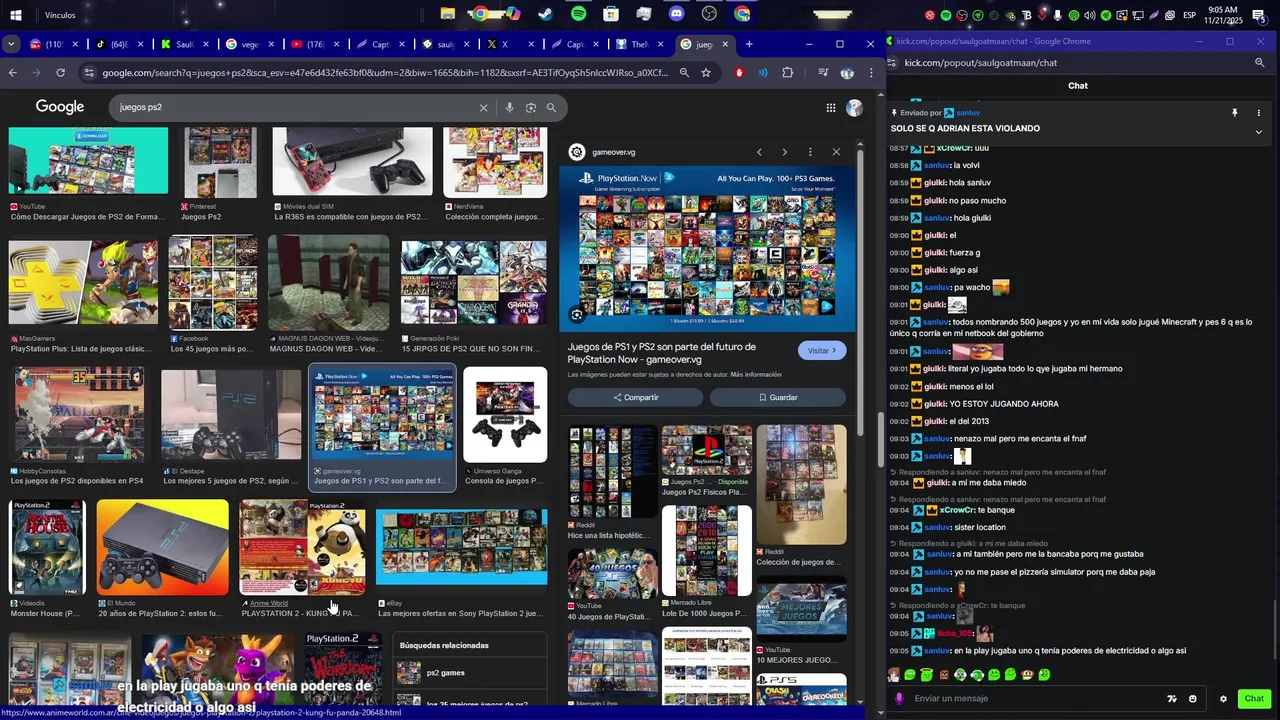The image size is (1280, 720).
Task: Expand the pinned chat message chevron
Action: point(1258,132)
